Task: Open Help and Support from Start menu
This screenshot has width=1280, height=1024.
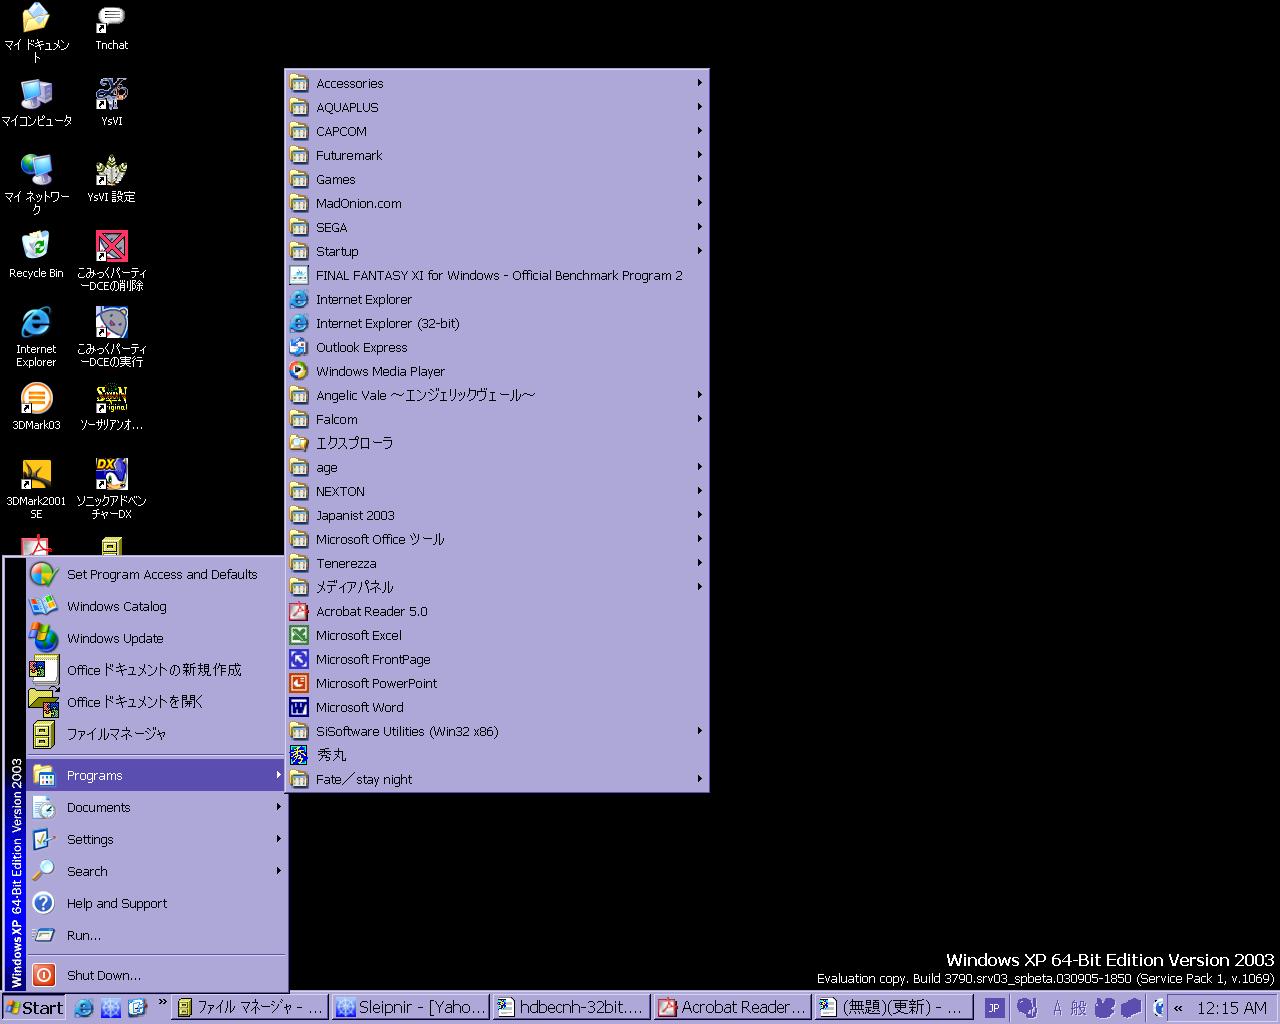Action: 157,903
